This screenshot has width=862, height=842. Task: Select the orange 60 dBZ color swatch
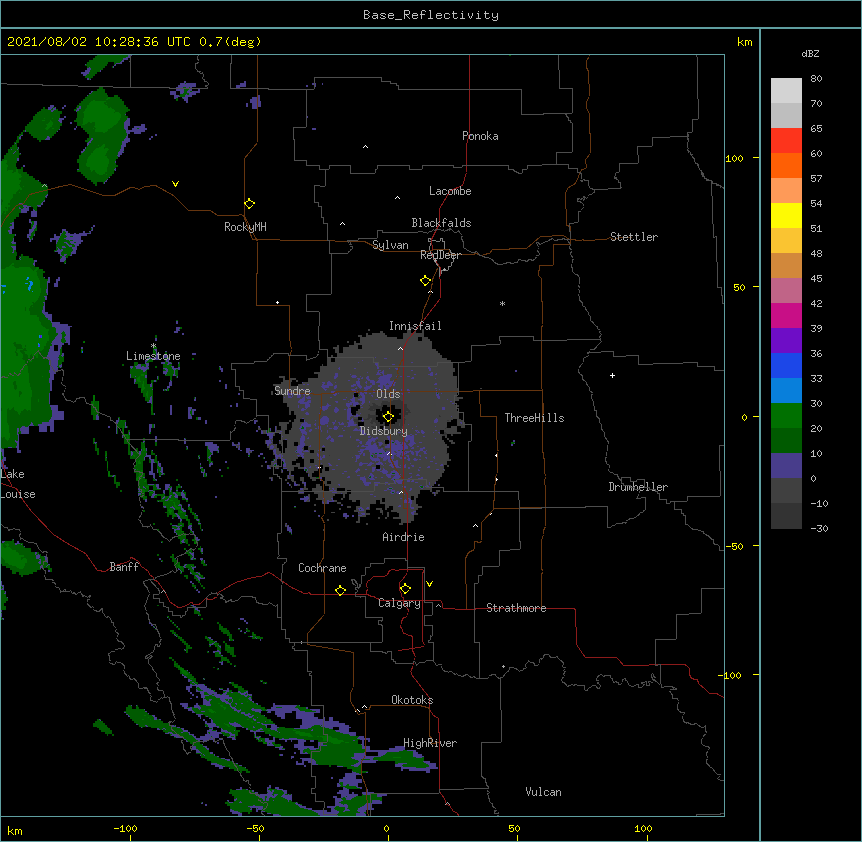pyautogui.click(x=786, y=165)
